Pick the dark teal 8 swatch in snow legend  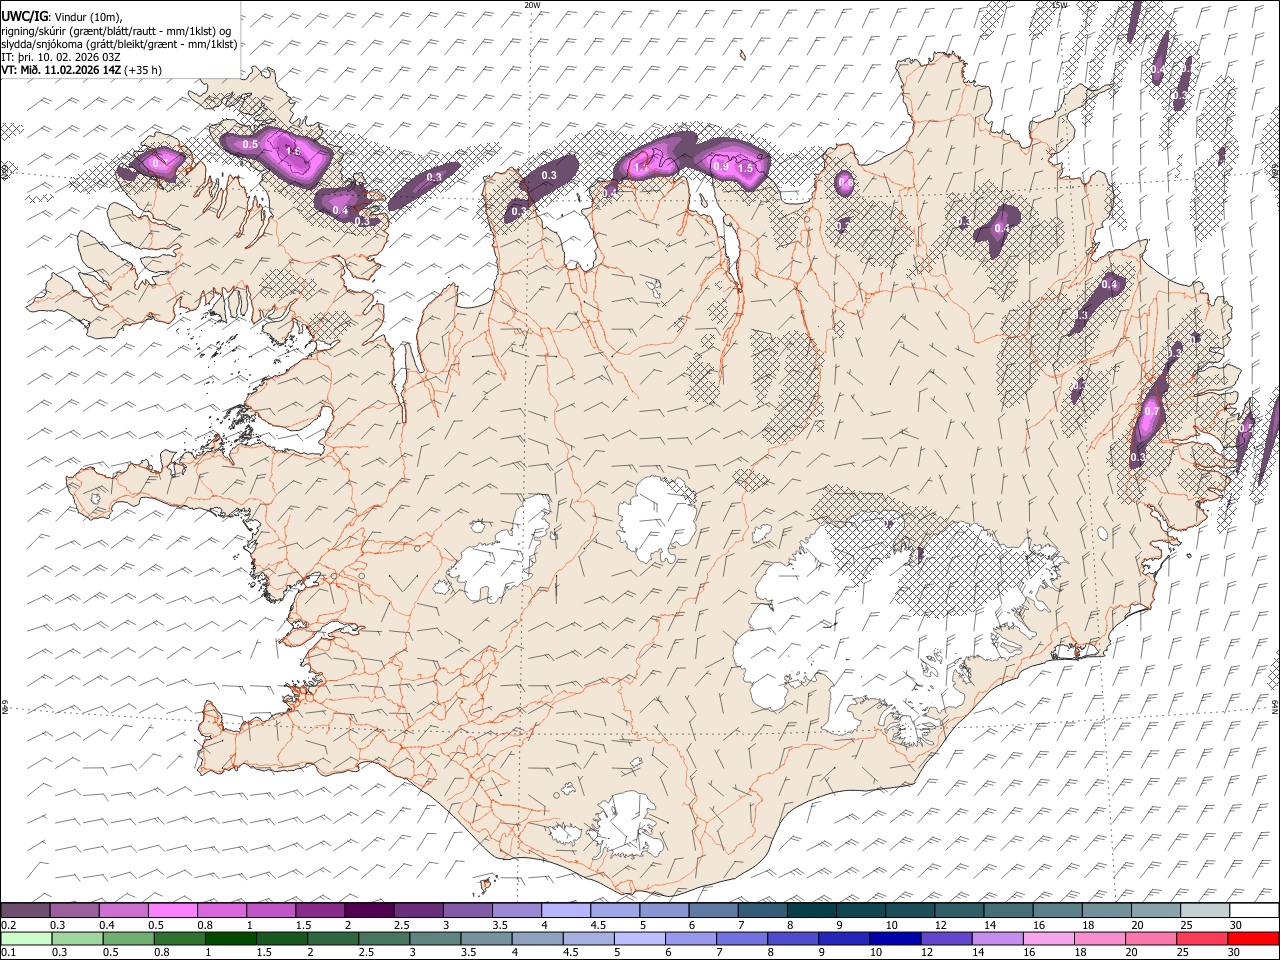tap(811, 910)
